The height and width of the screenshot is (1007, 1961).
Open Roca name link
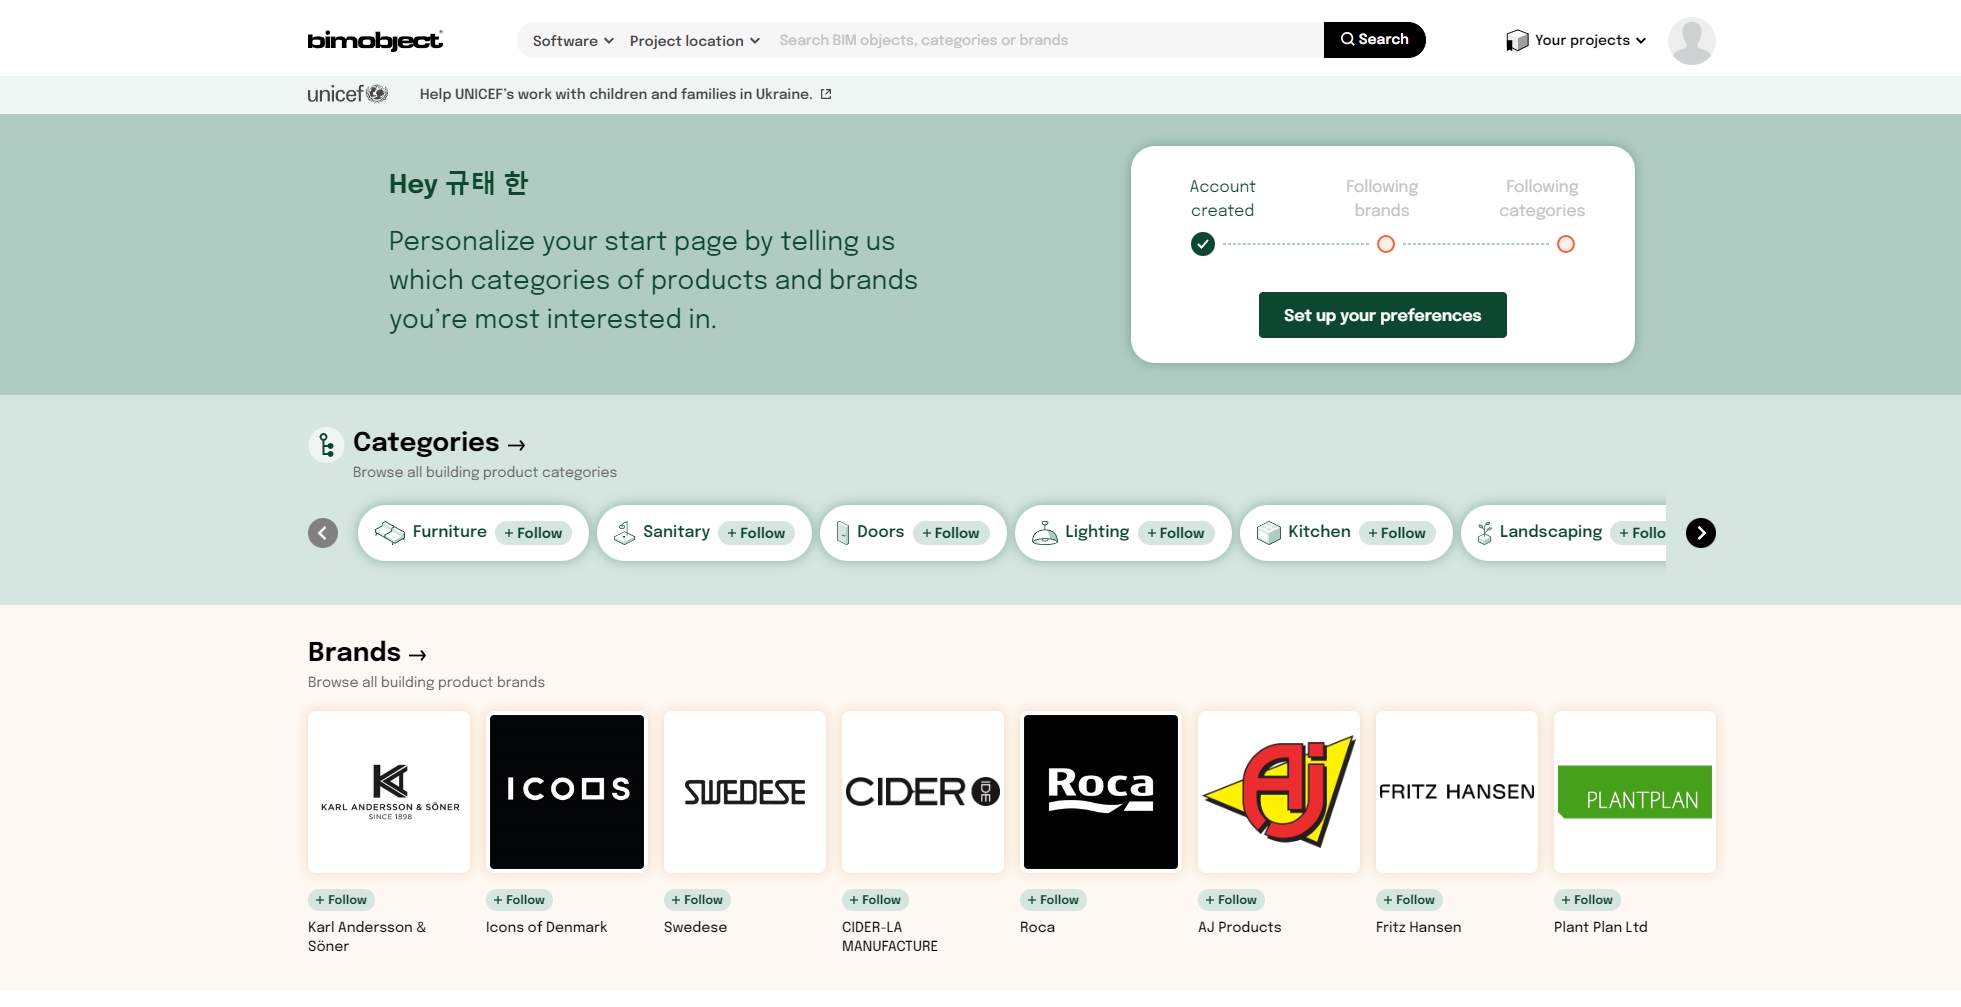coord(1037,927)
